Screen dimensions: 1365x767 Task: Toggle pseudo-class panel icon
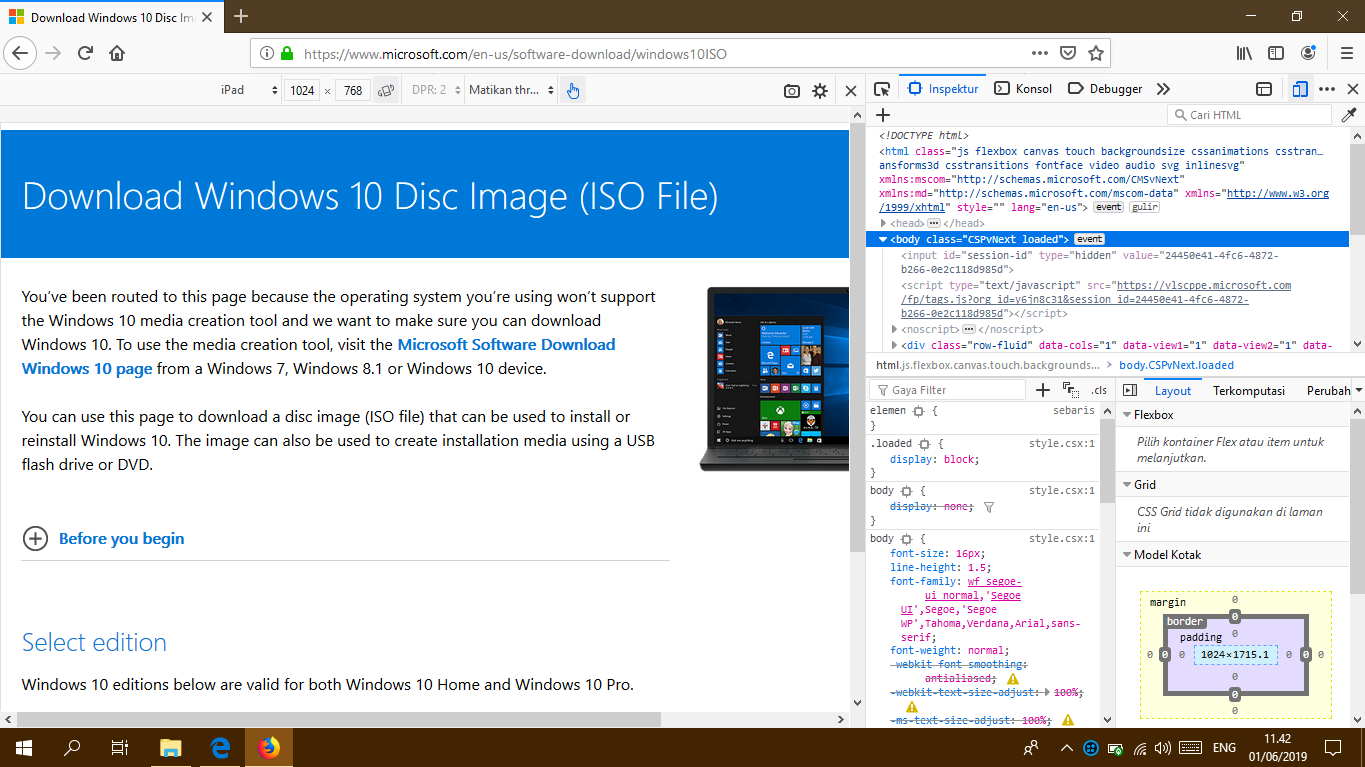1071,390
